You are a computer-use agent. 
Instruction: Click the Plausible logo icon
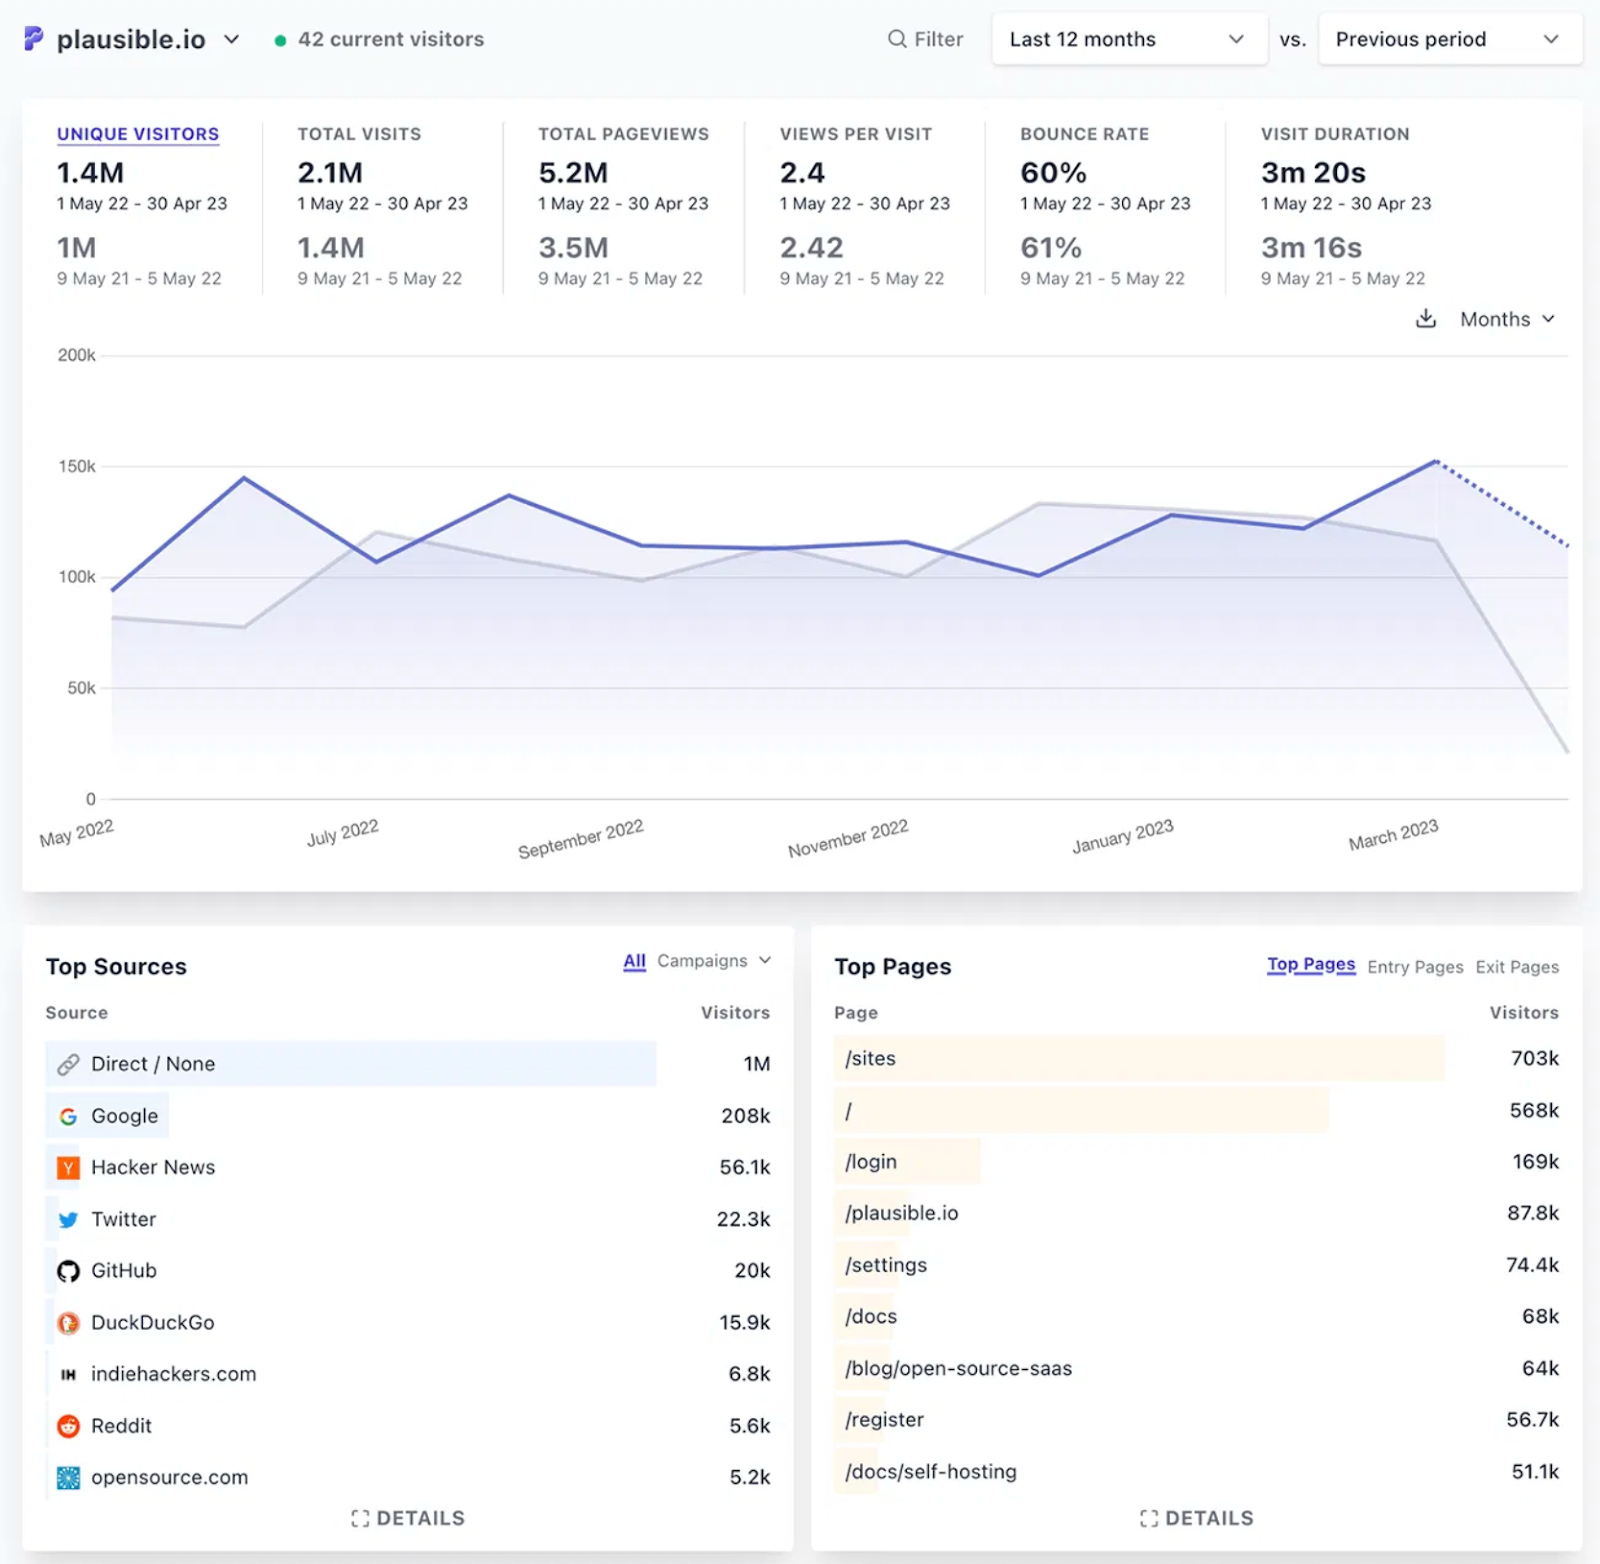pyautogui.click(x=33, y=39)
